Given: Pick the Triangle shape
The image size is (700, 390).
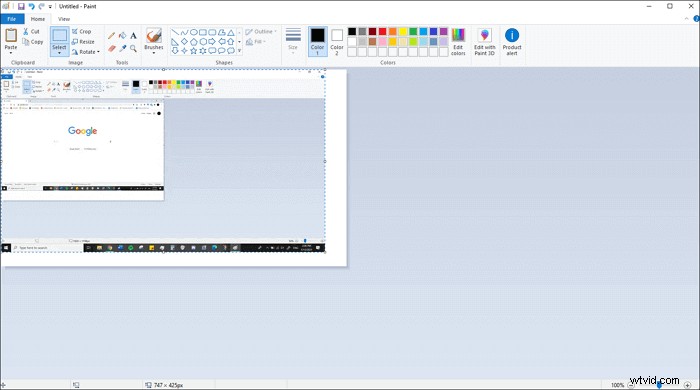Looking at the screenshot, I should pos(231,32).
